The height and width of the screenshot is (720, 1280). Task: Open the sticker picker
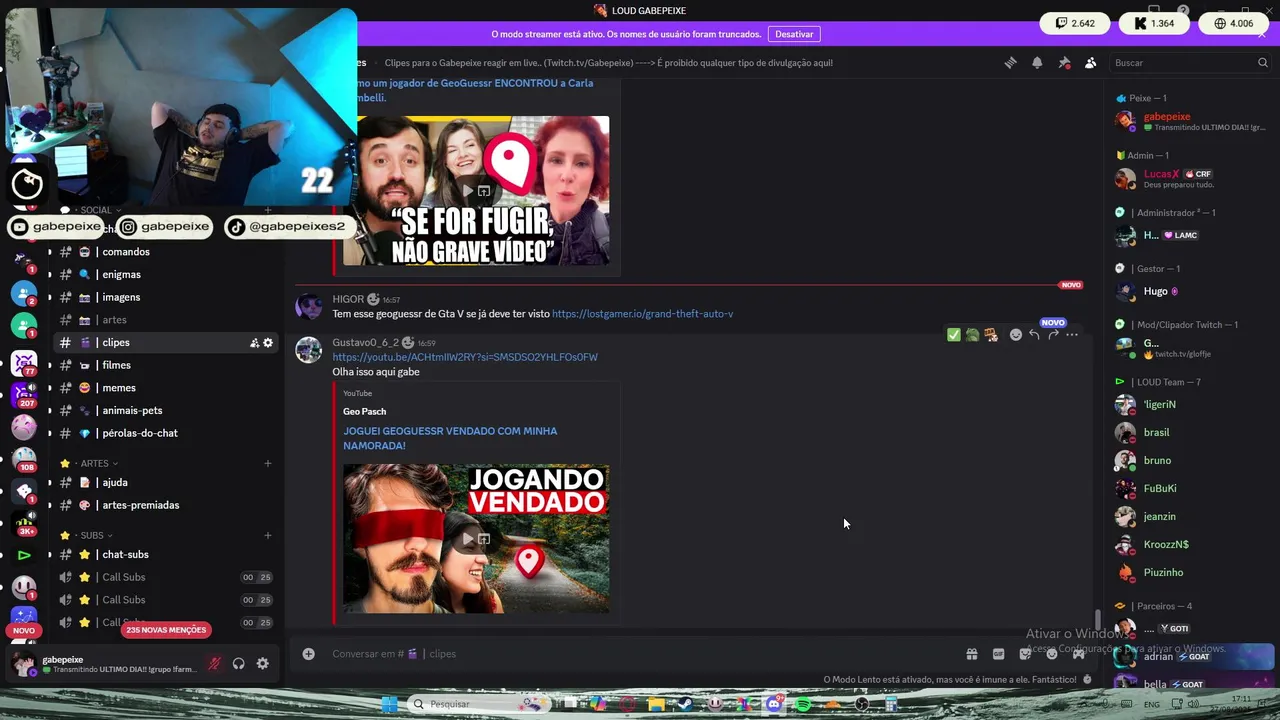point(1025,654)
